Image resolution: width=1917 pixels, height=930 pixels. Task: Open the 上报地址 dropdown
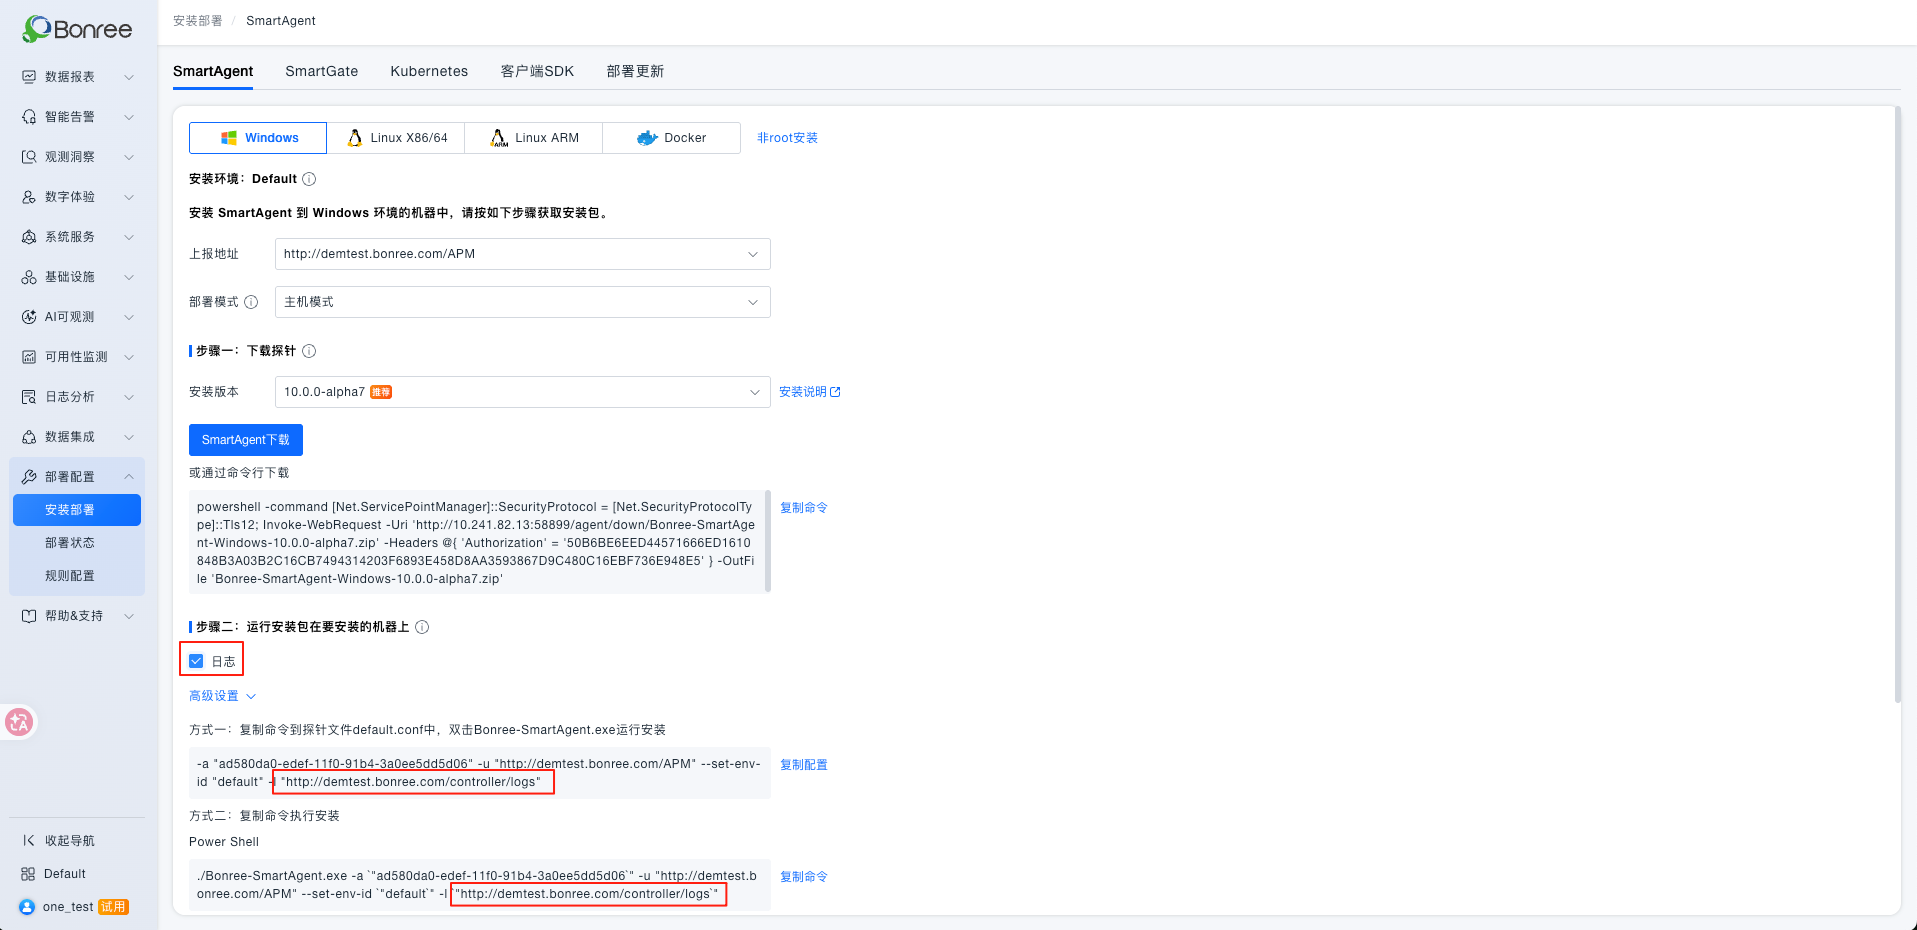(522, 254)
